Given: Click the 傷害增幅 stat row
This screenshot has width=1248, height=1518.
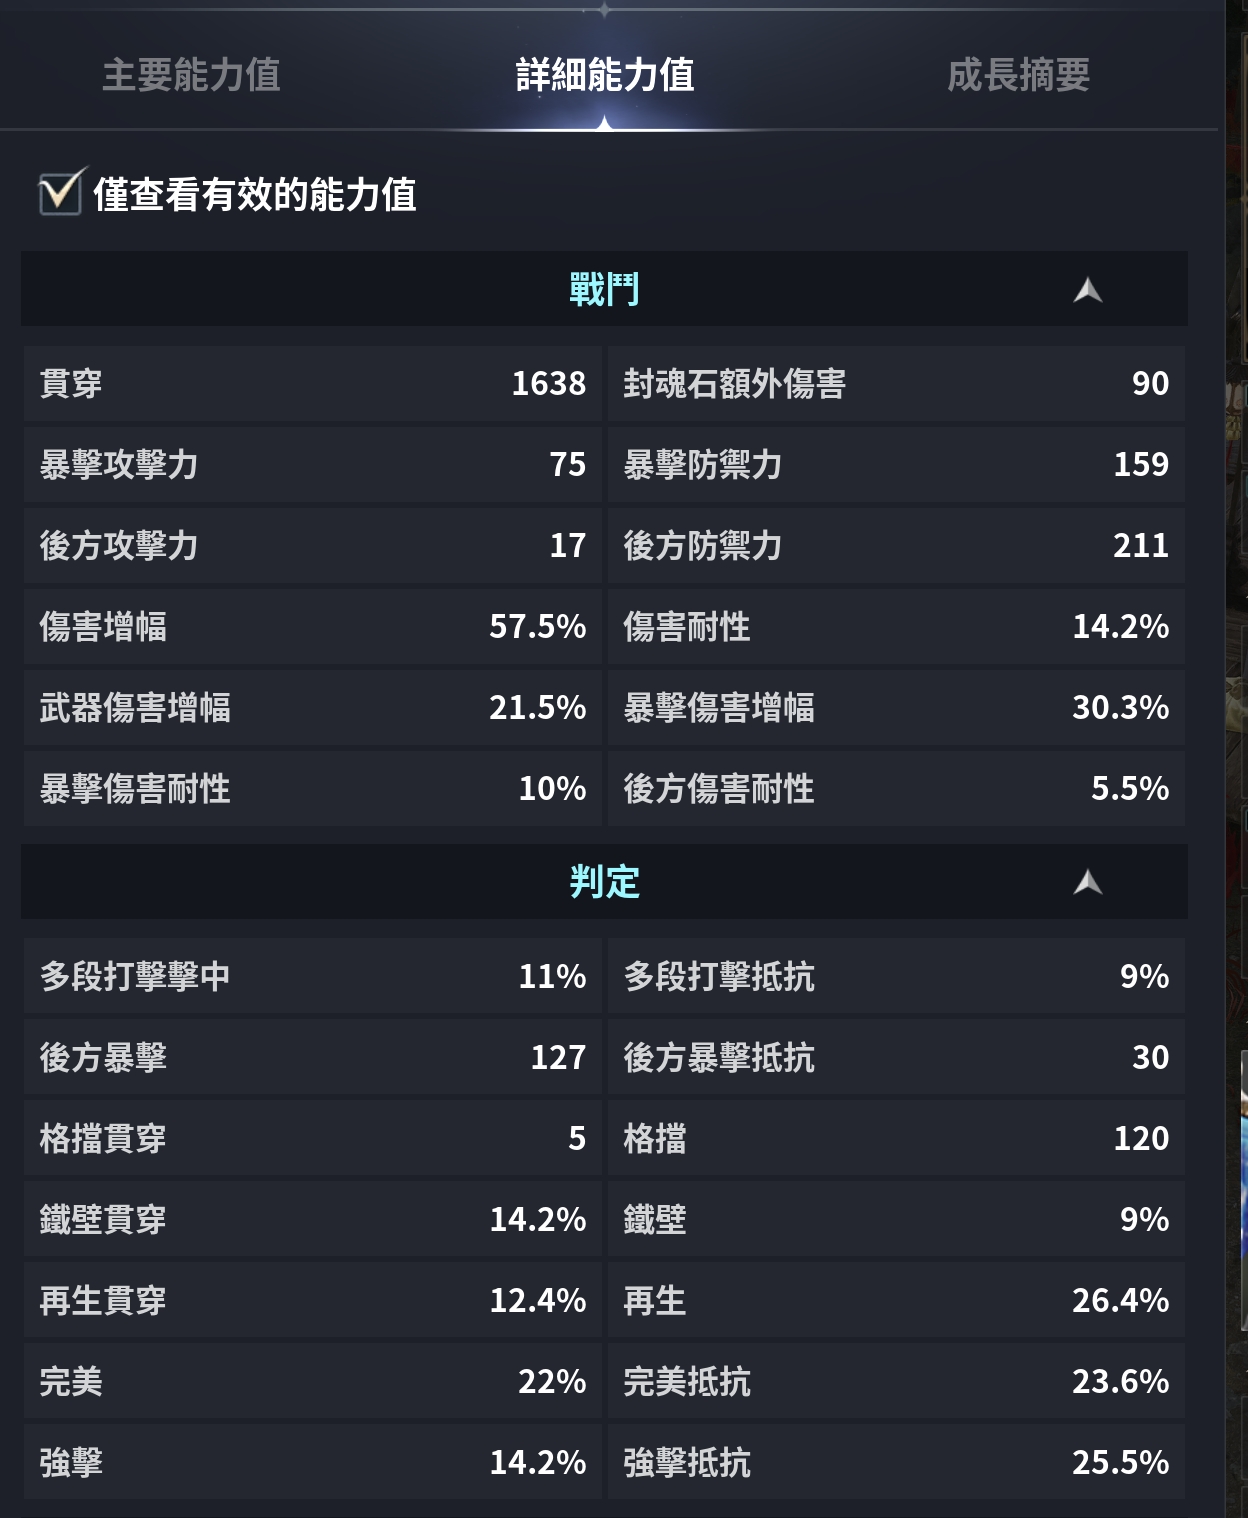Looking at the screenshot, I should coord(312,627).
